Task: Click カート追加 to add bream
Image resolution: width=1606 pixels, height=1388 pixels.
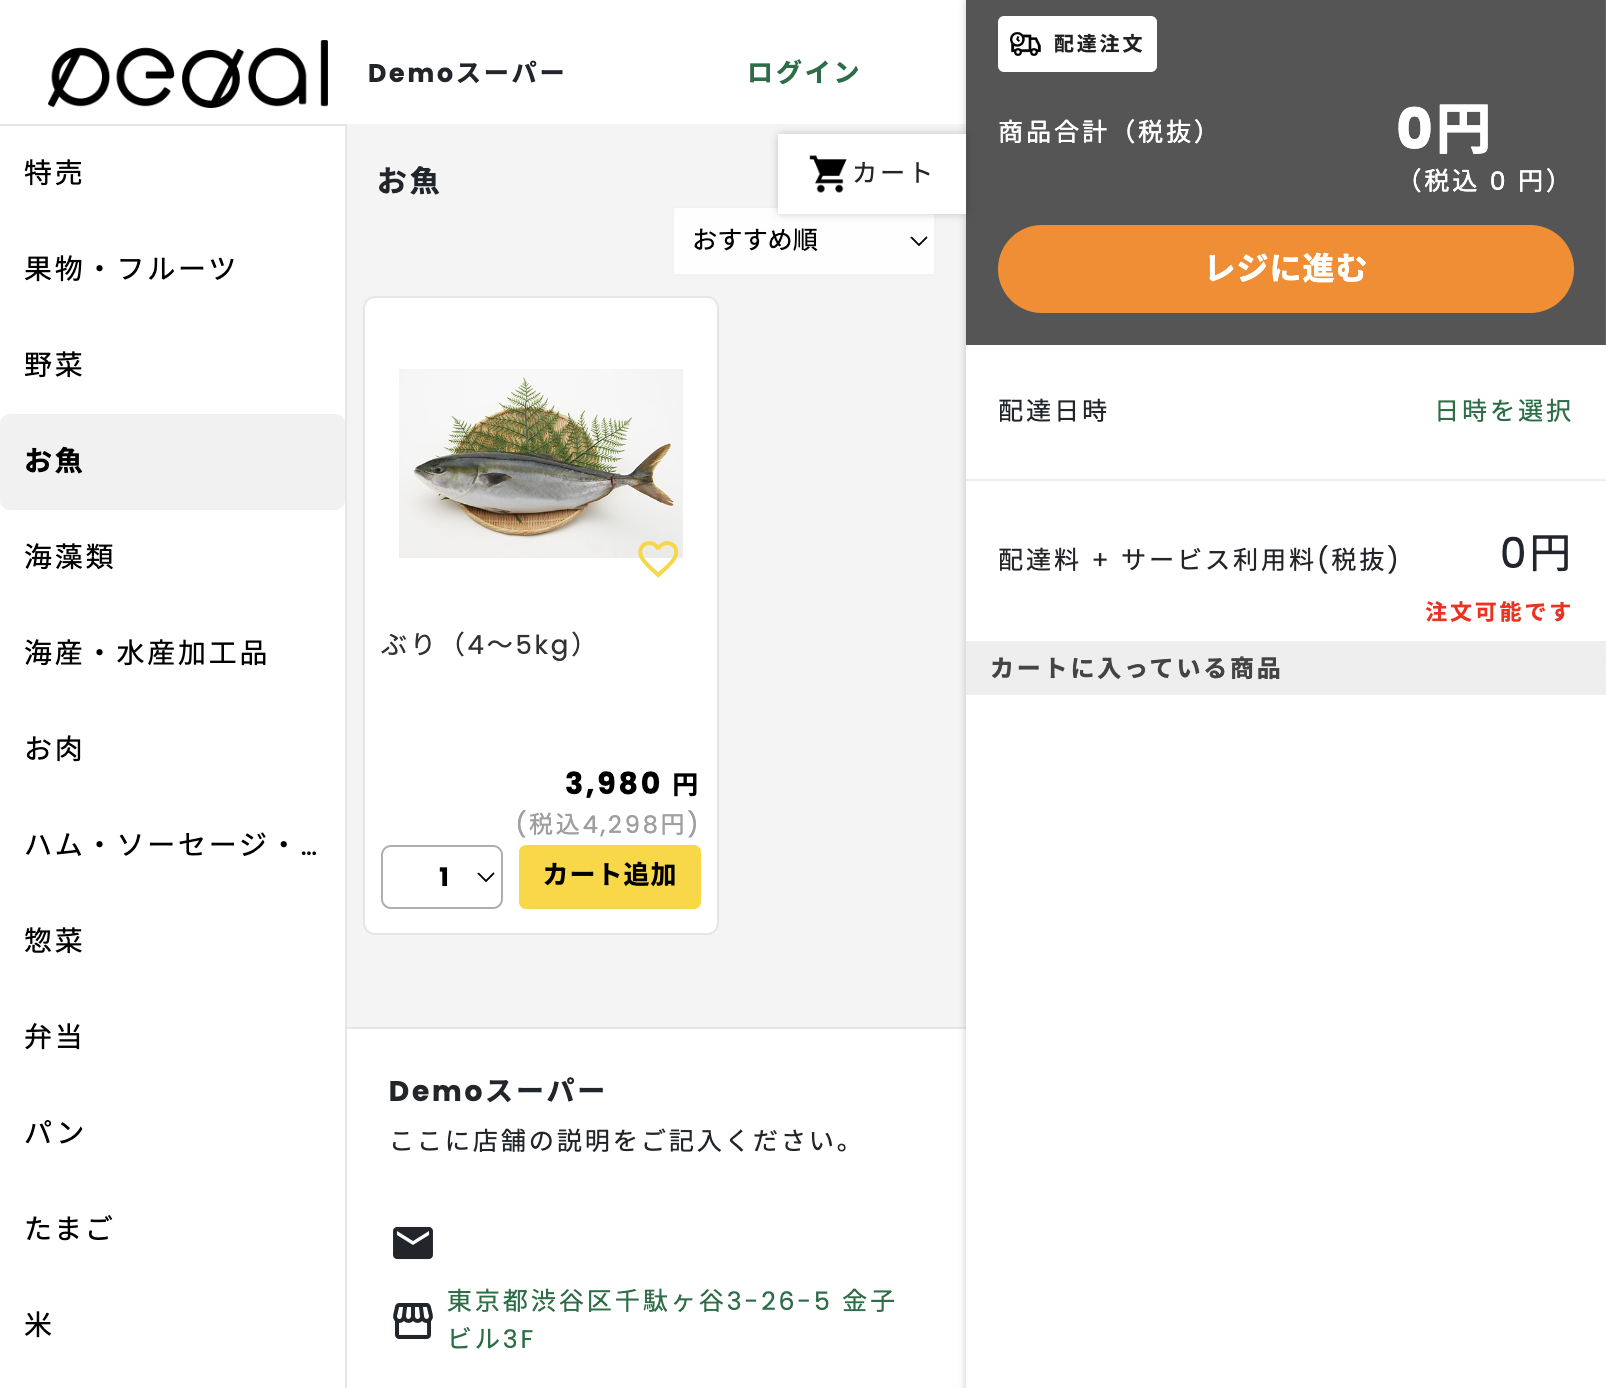Action: [x=609, y=877]
